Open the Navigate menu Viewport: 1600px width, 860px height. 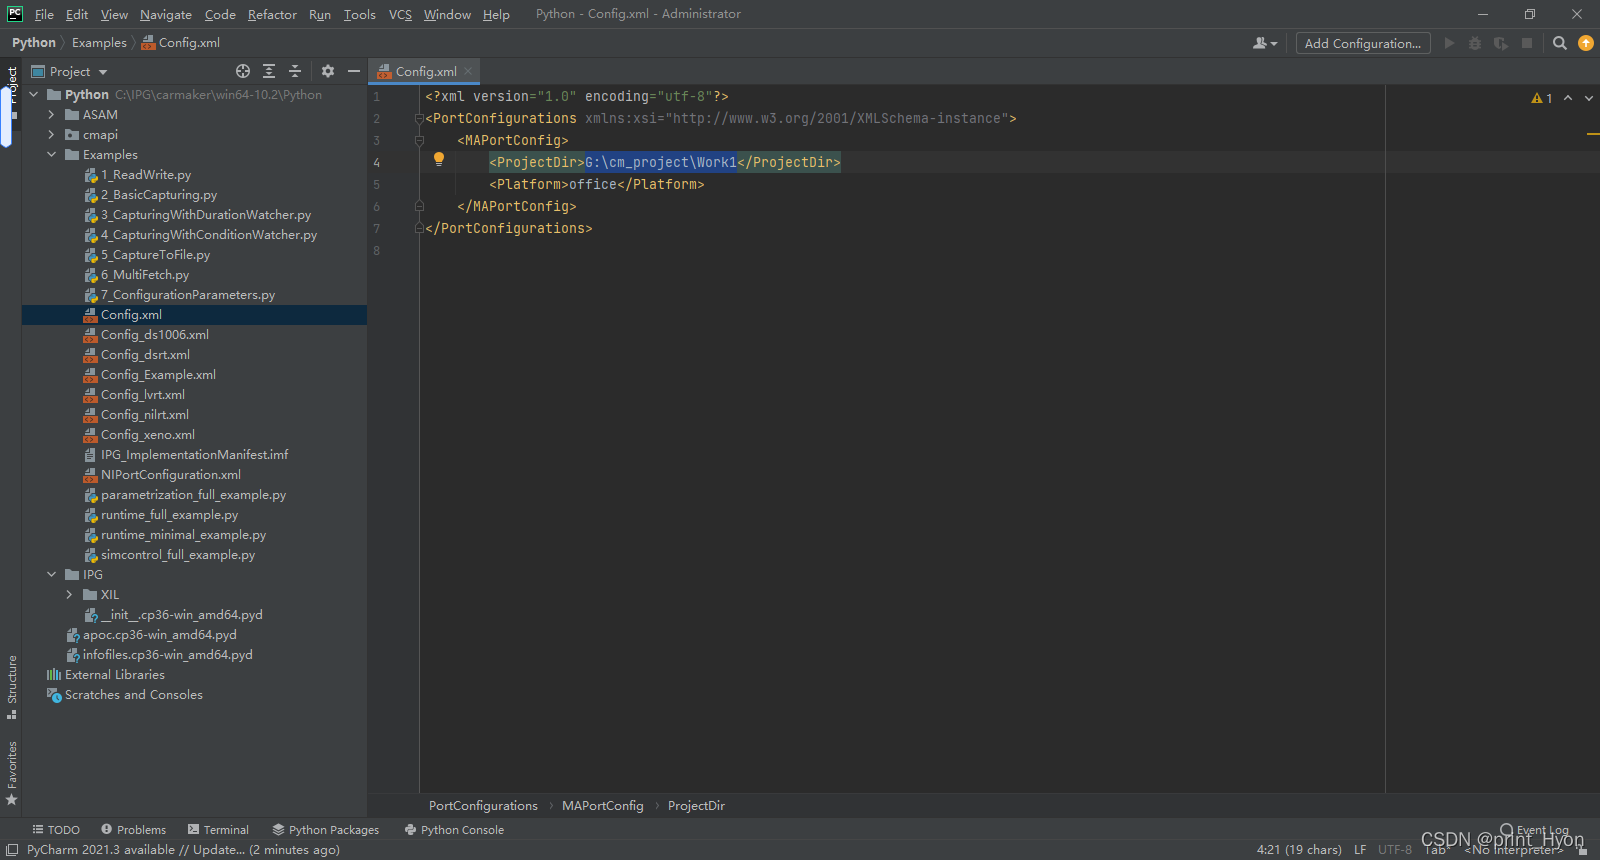tap(166, 14)
